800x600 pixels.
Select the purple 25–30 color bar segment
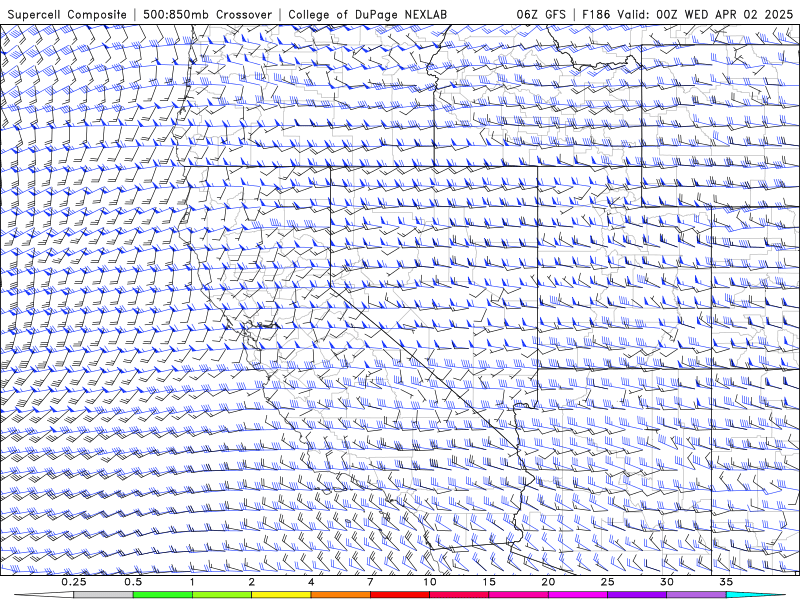pyautogui.click(x=637, y=595)
